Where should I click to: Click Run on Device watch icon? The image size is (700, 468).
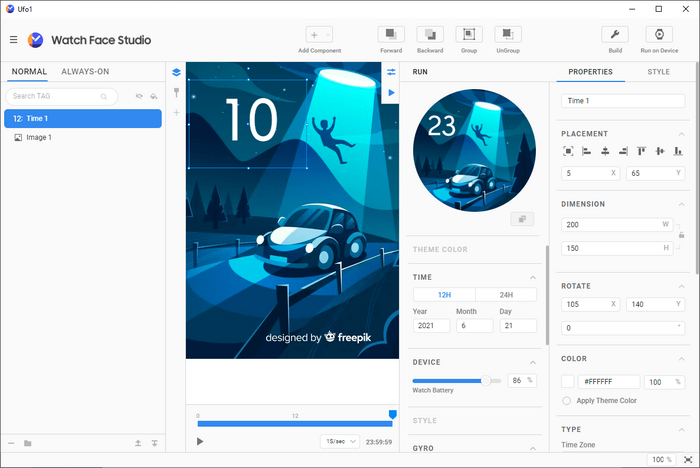[x=659, y=35]
